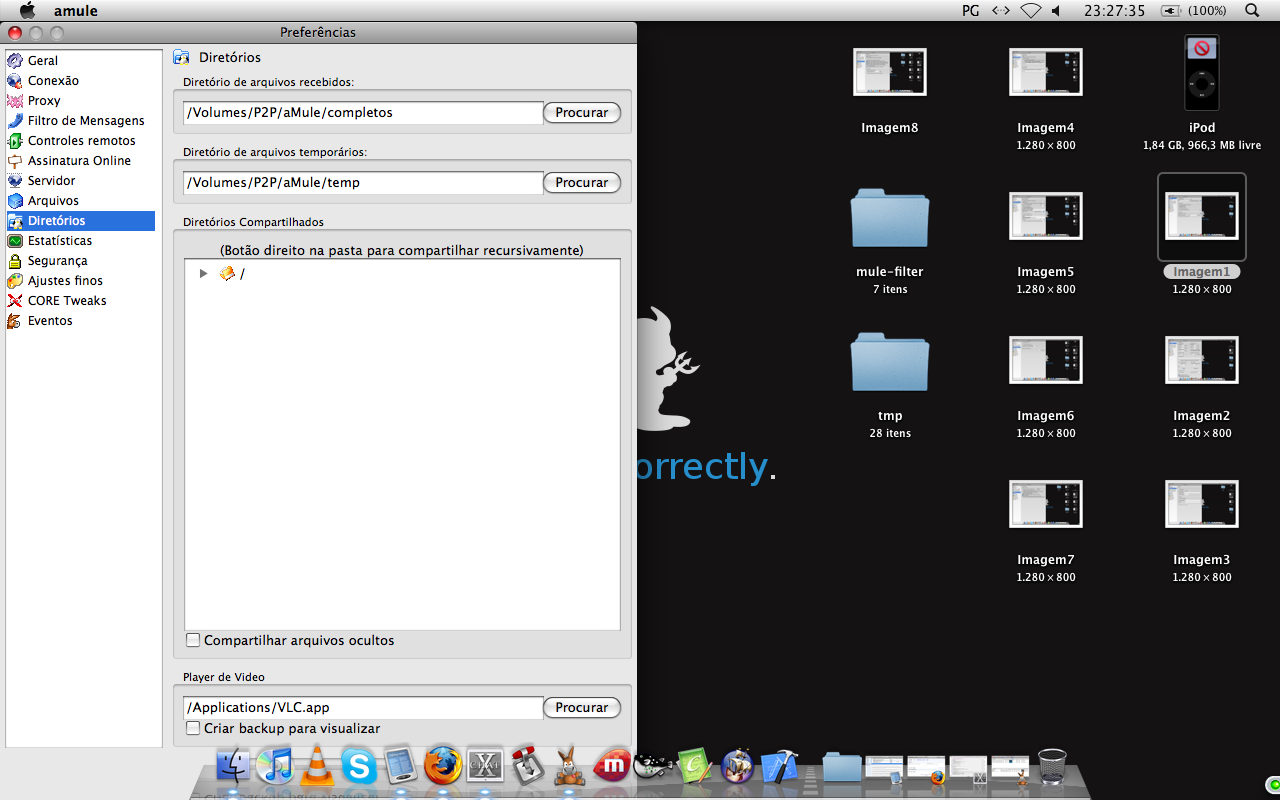Expand the root folder tree node

point(203,273)
